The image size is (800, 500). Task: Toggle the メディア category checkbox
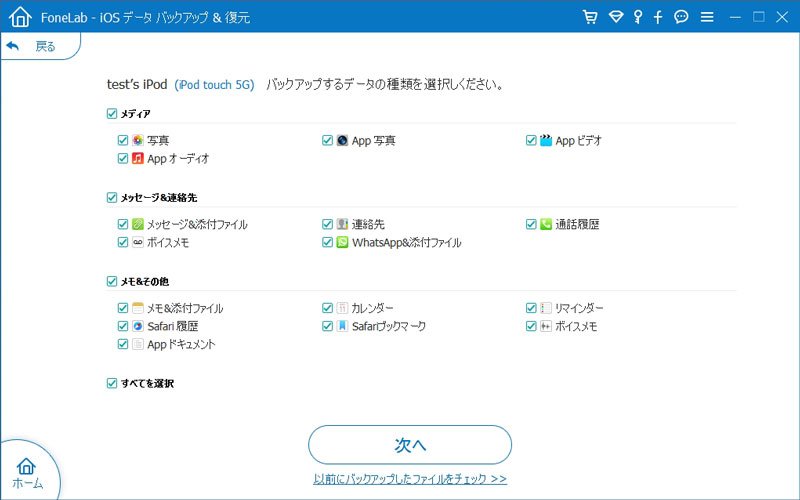point(112,113)
